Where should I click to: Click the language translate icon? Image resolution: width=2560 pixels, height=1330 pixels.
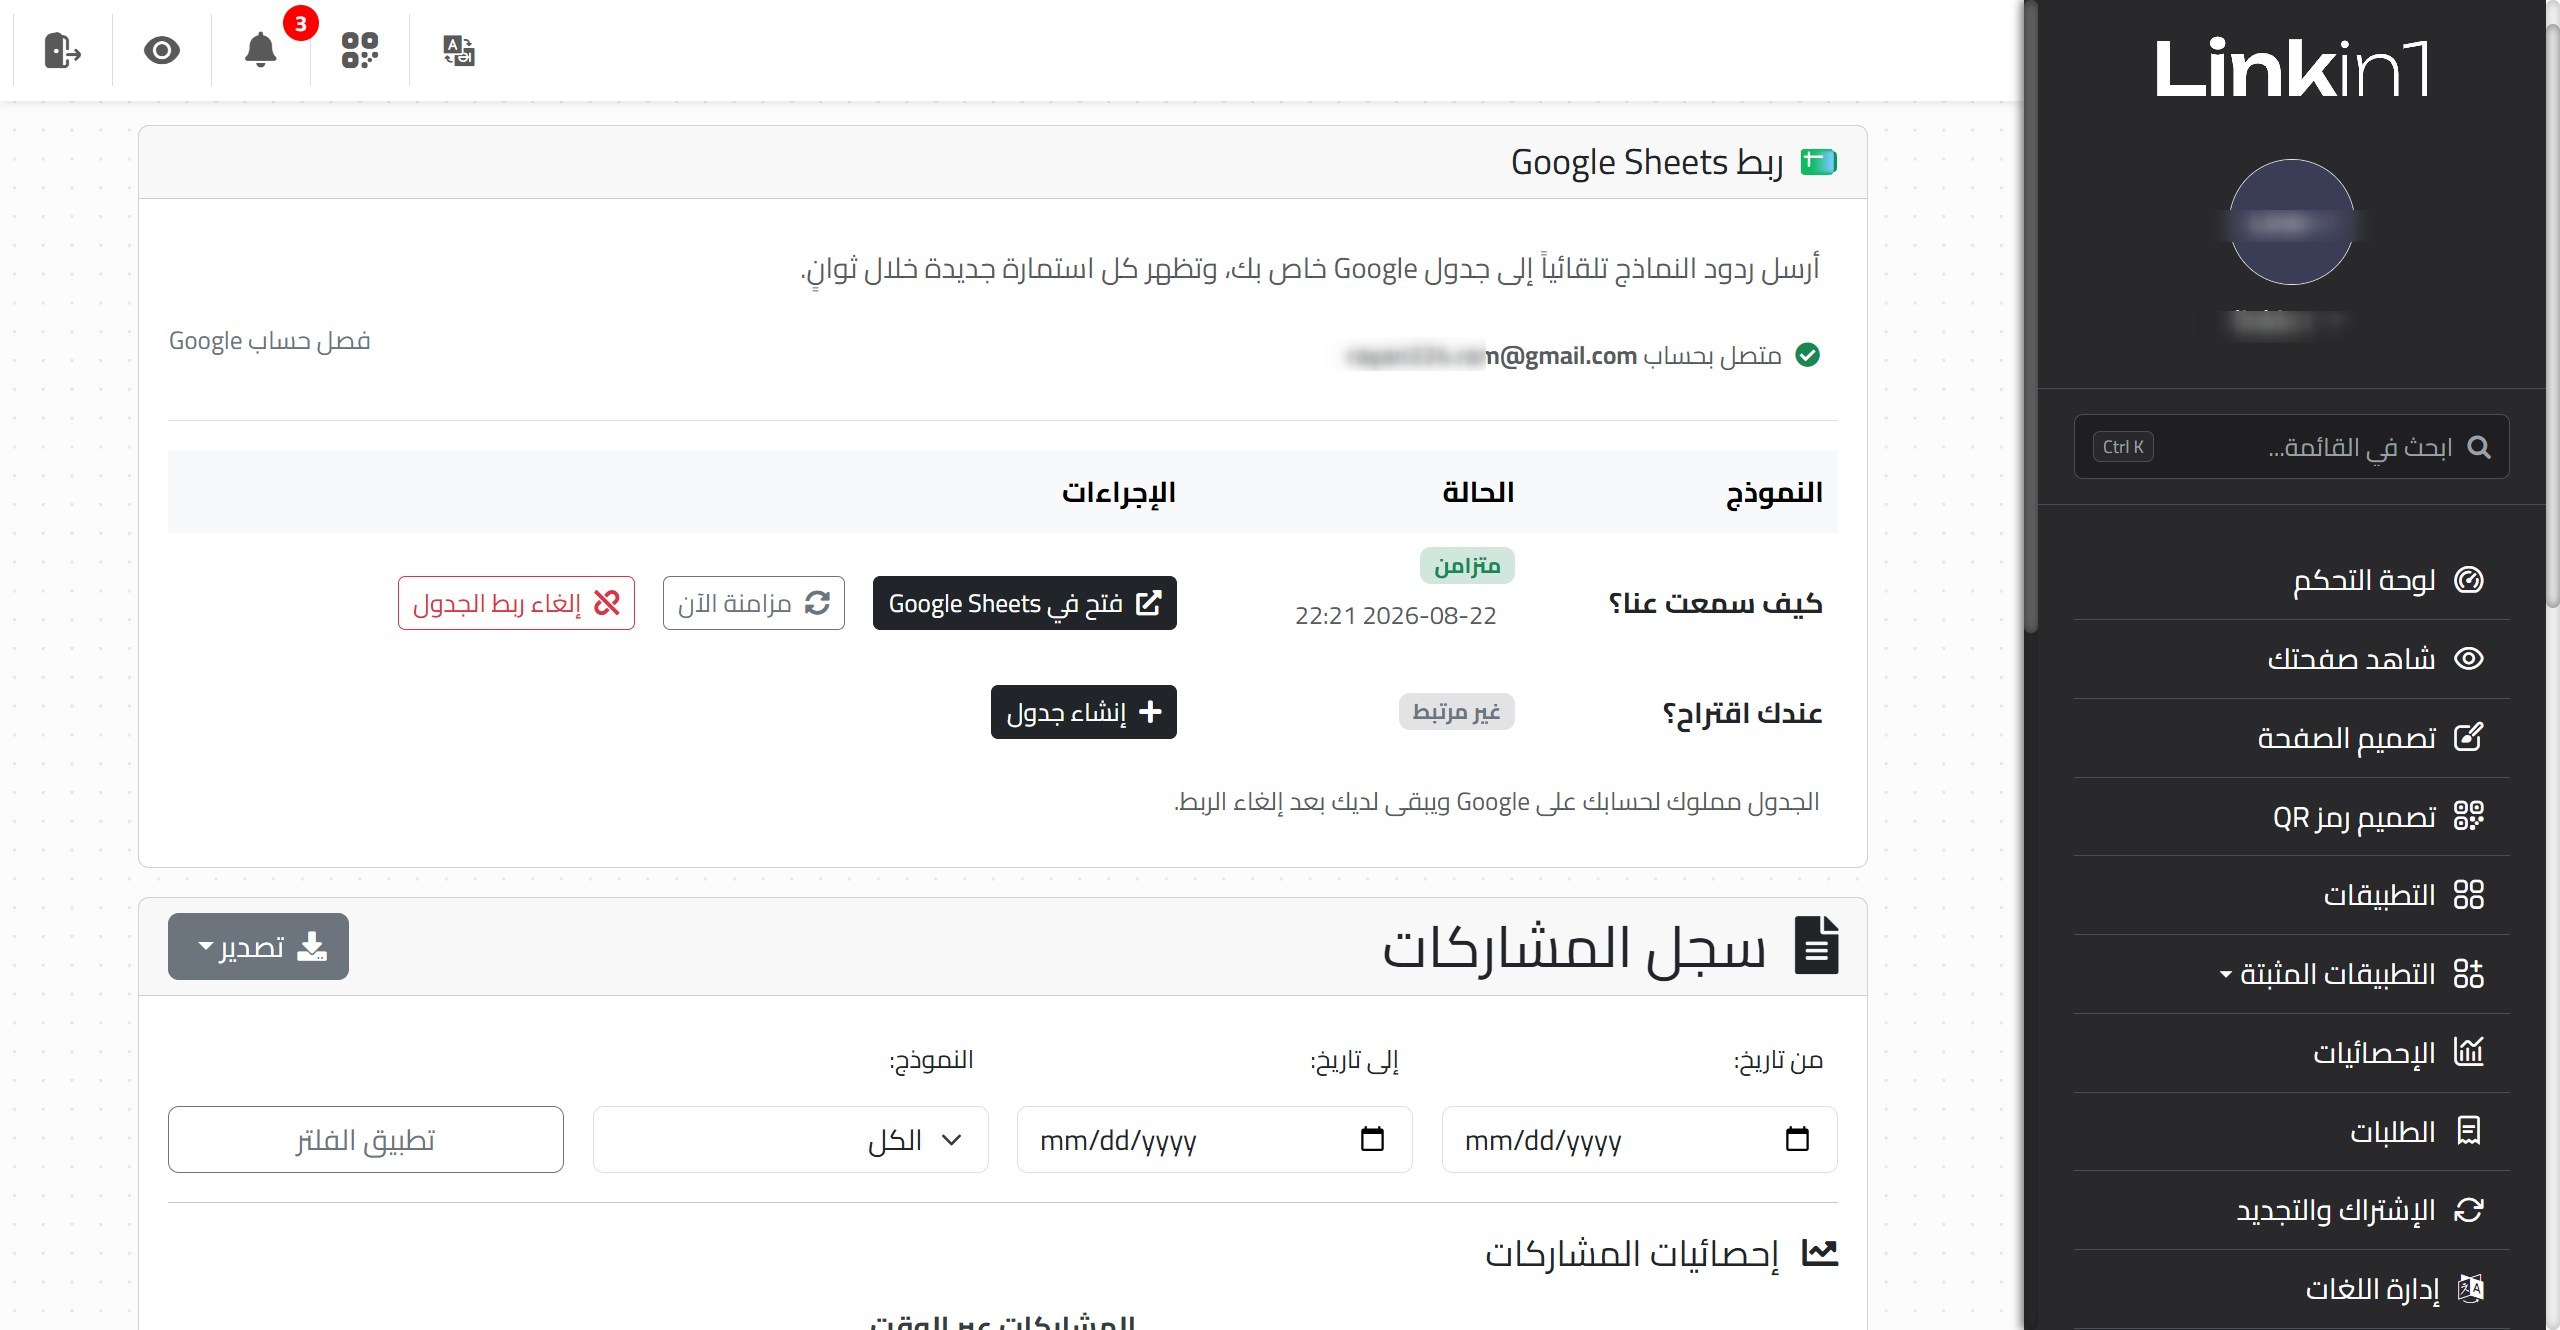(459, 50)
